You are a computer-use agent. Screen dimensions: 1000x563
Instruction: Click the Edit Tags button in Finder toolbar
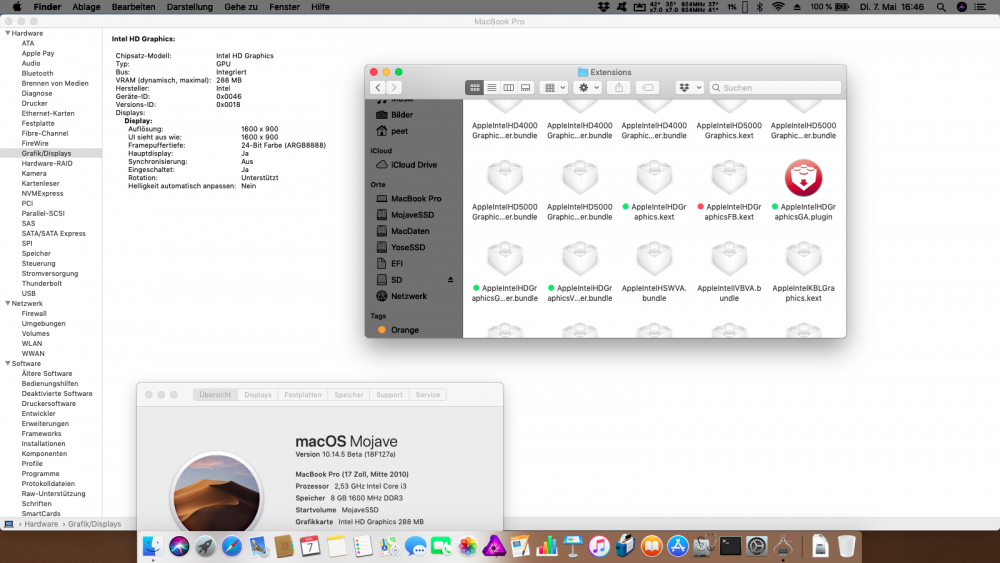pos(647,87)
